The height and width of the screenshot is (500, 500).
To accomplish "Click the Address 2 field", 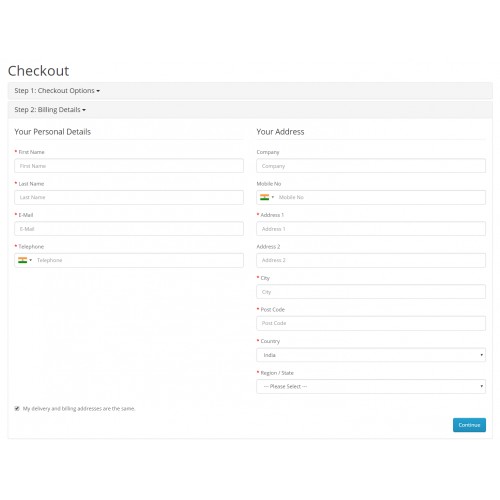I will (x=371, y=260).
